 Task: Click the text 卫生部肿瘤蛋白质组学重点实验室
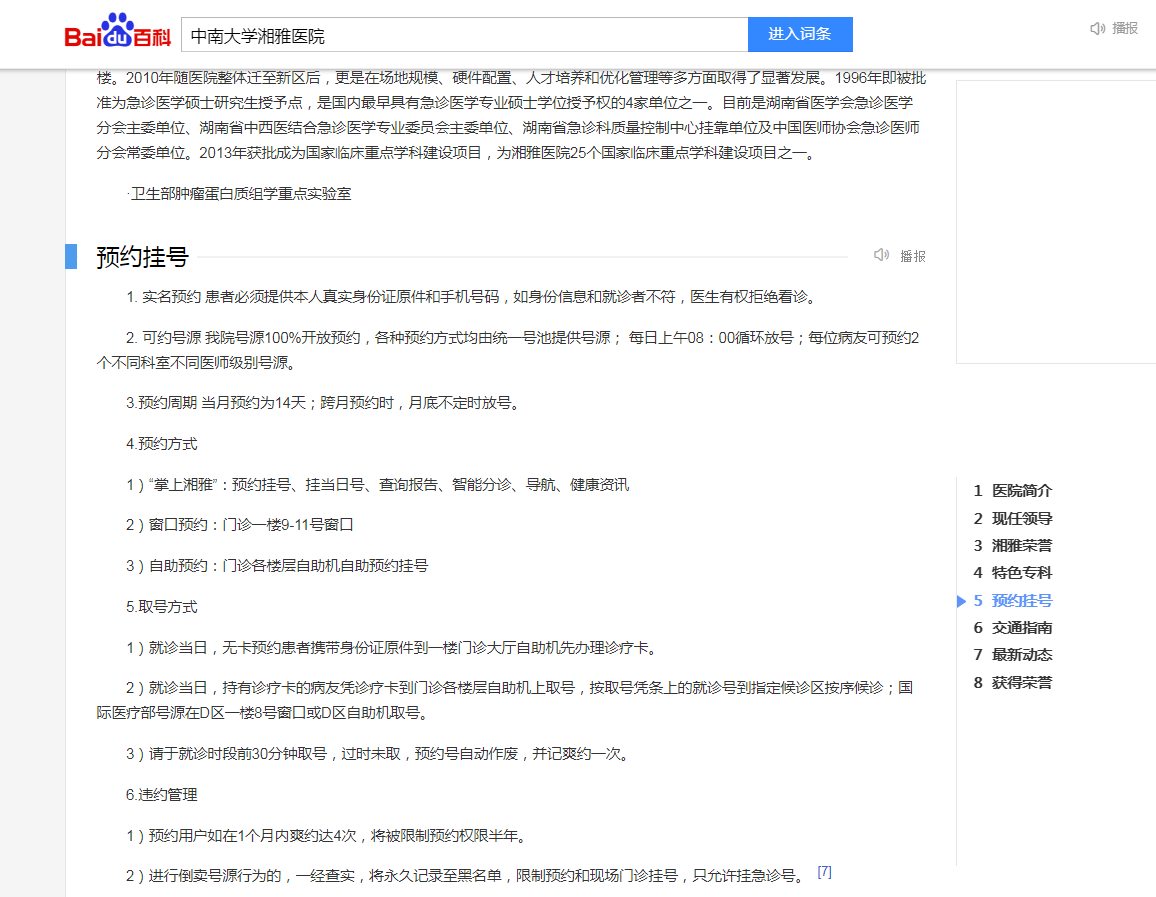click(x=239, y=194)
